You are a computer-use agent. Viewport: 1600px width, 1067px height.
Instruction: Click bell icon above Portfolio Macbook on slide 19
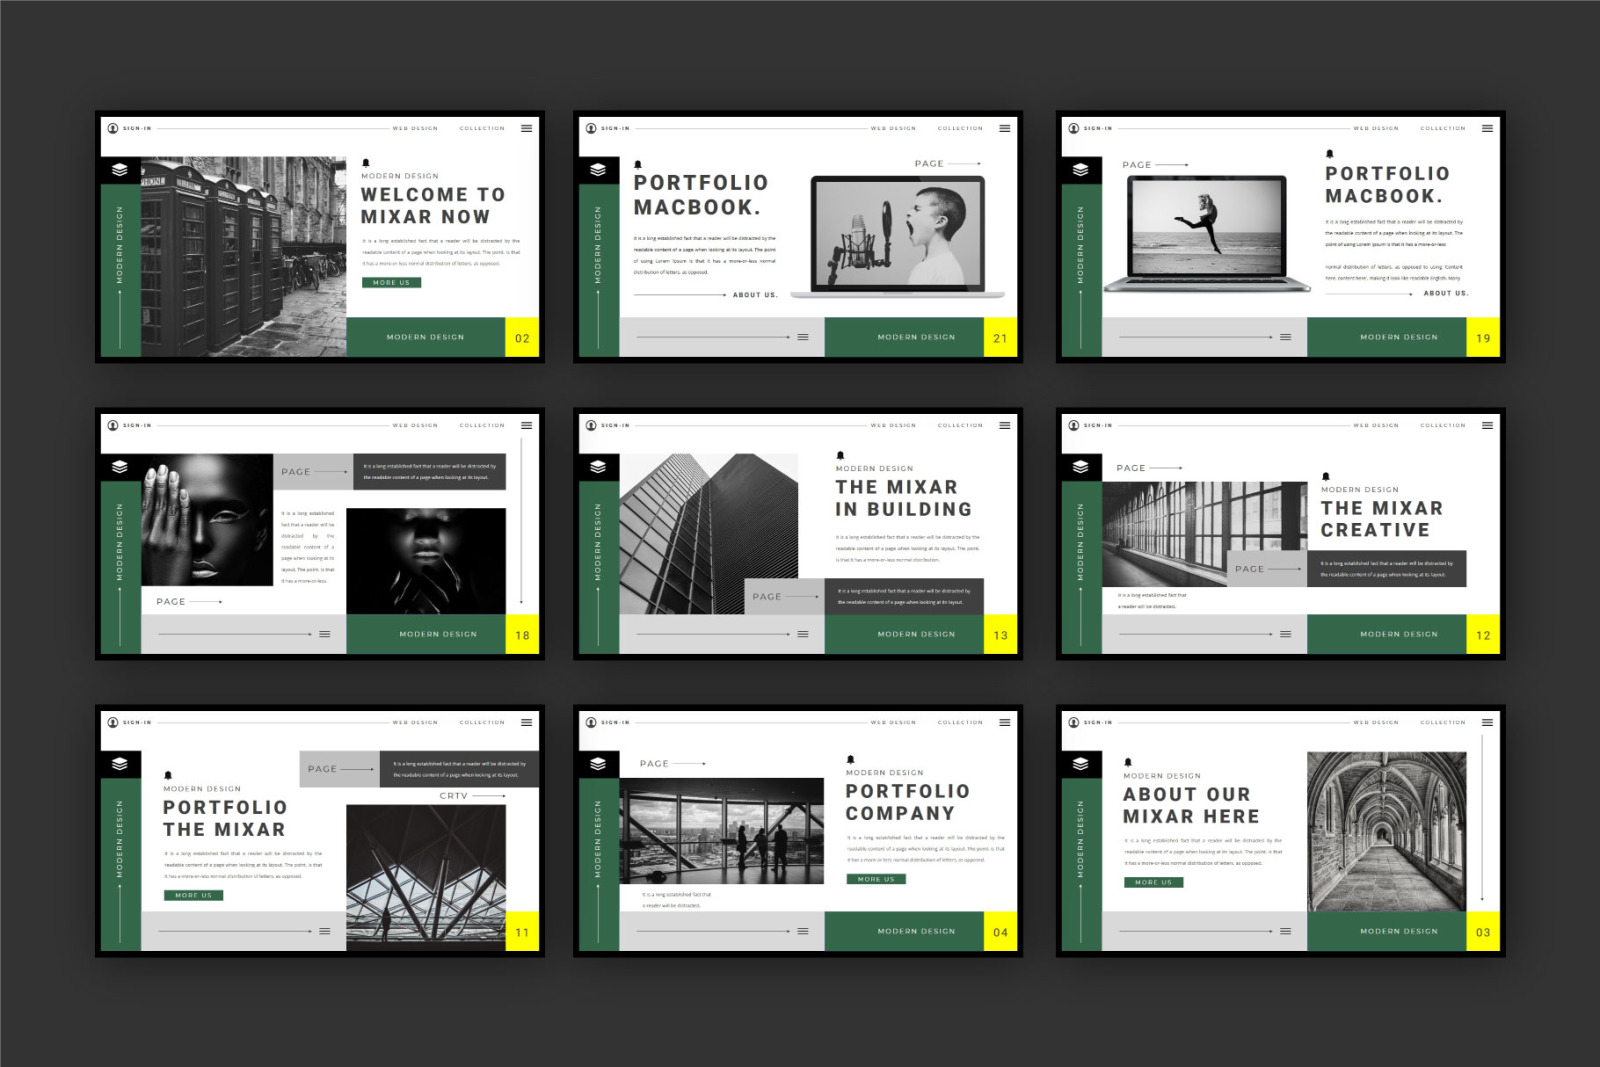pyautogui.click(x=1329, y=154)
